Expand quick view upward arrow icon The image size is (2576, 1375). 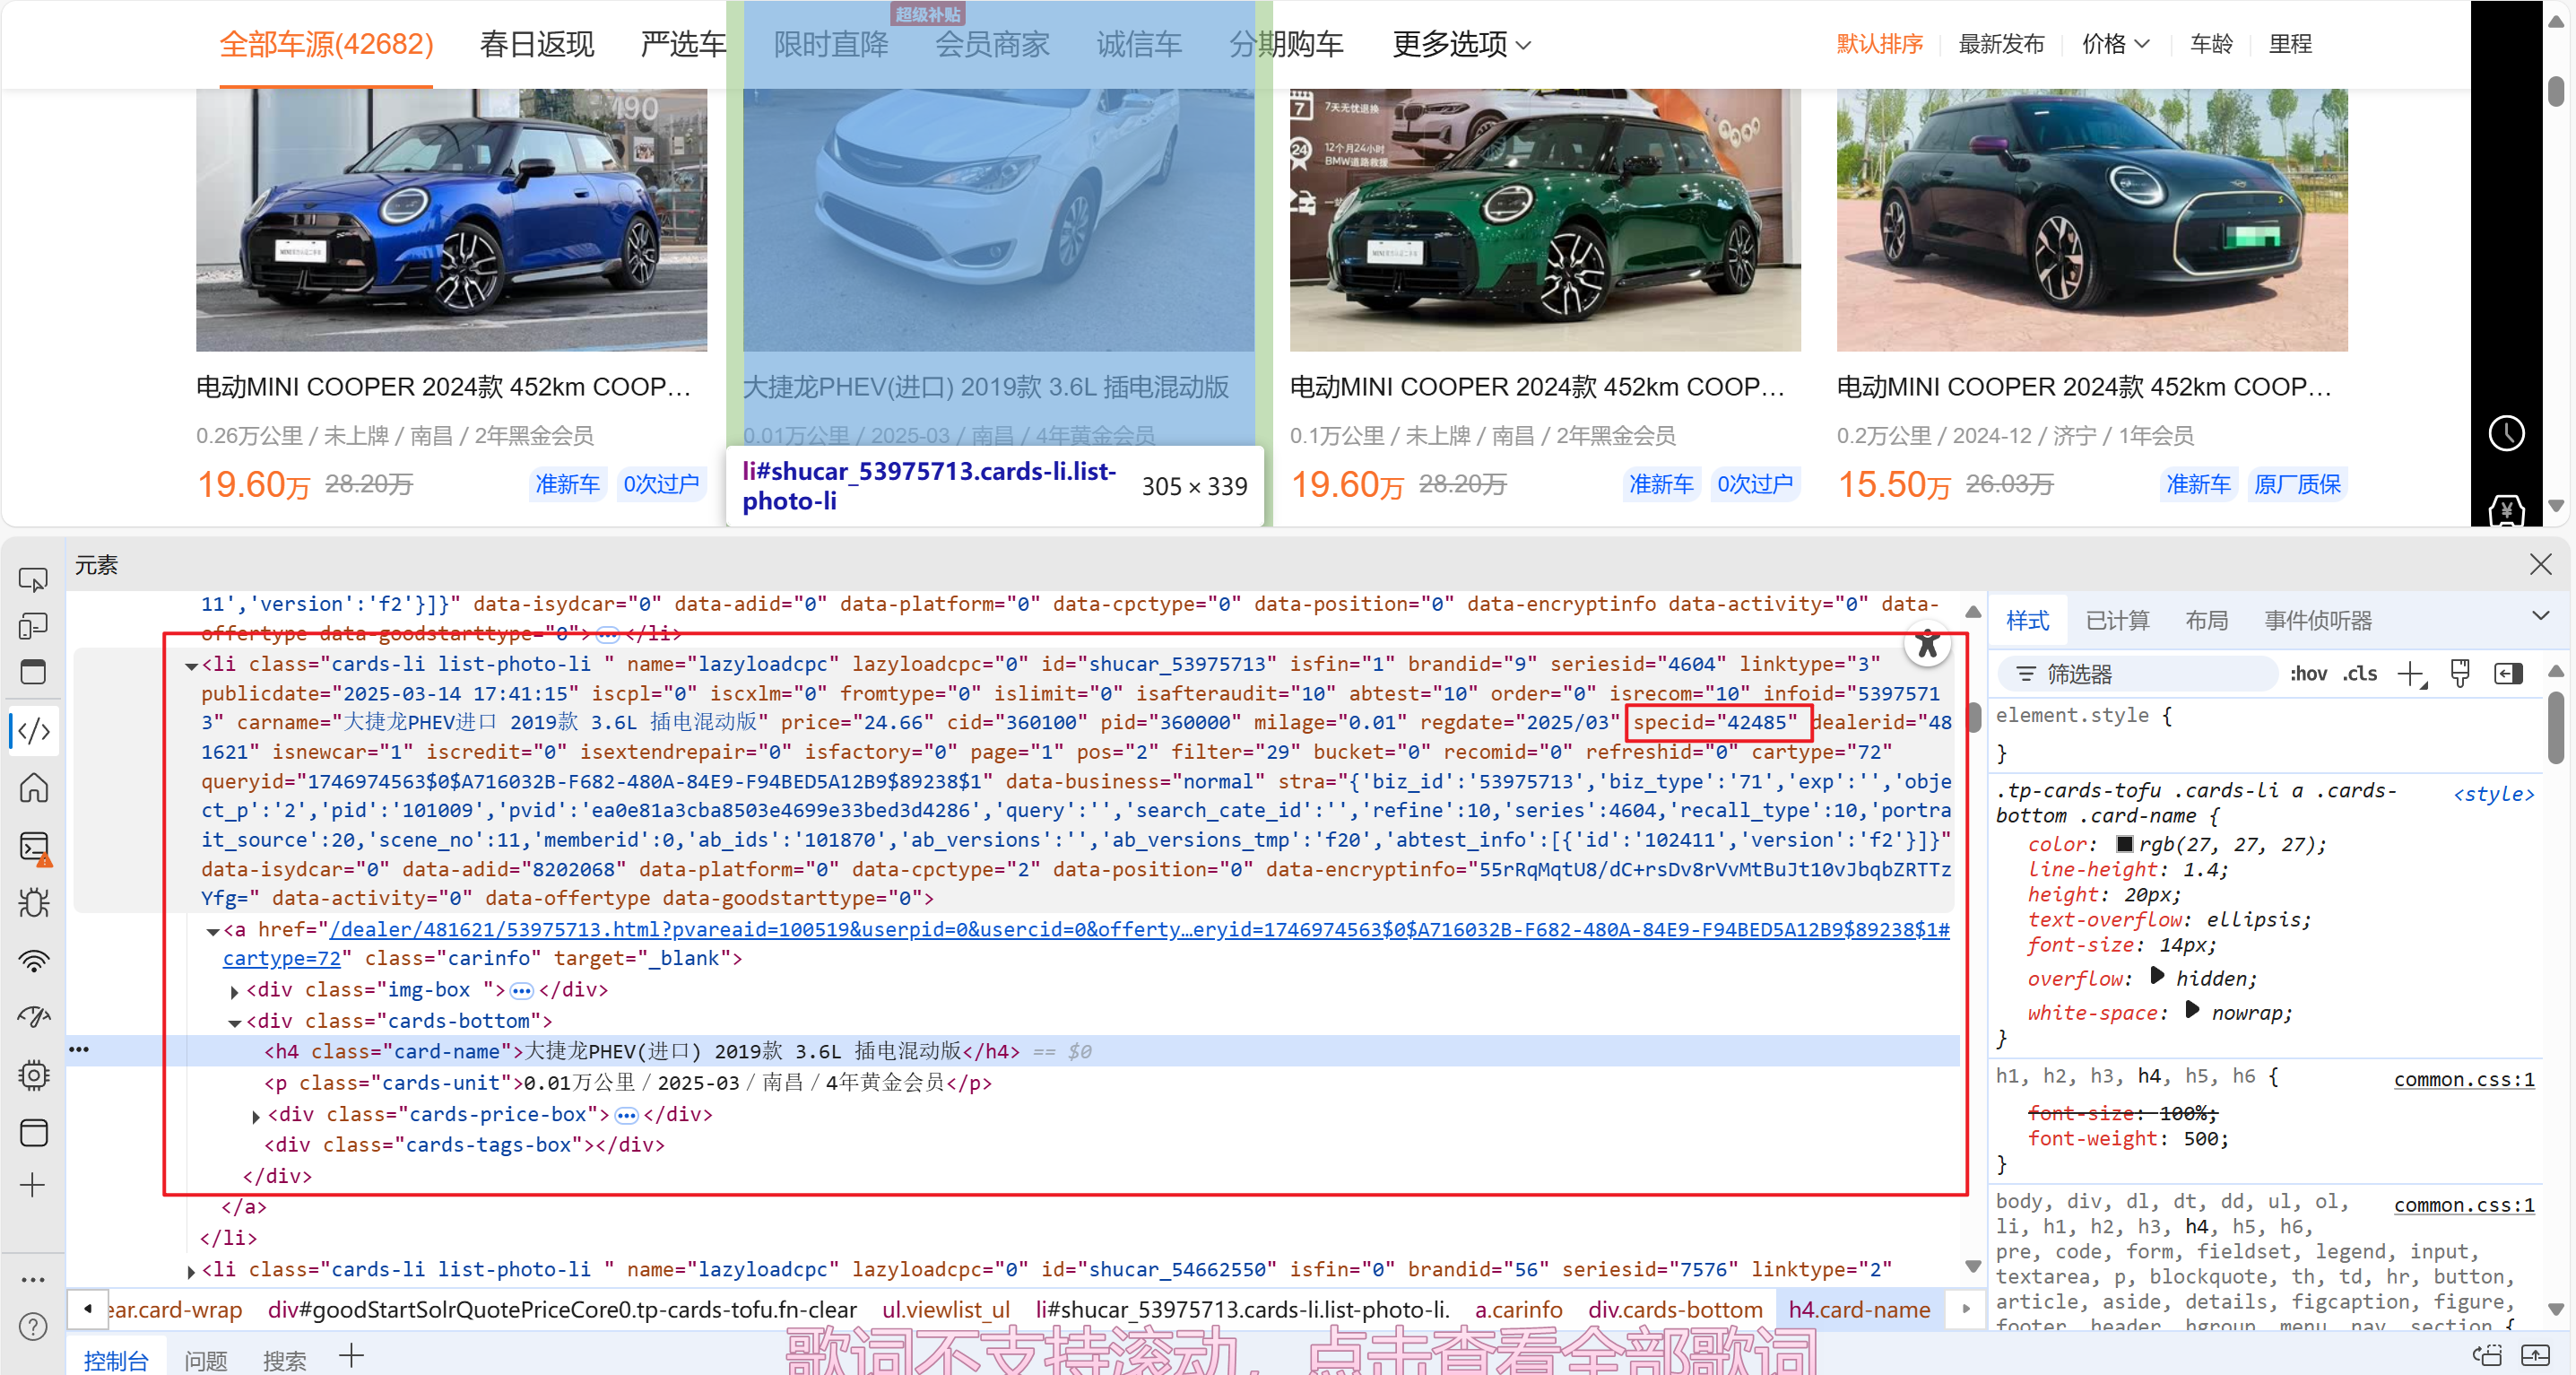point(2535,1355)
